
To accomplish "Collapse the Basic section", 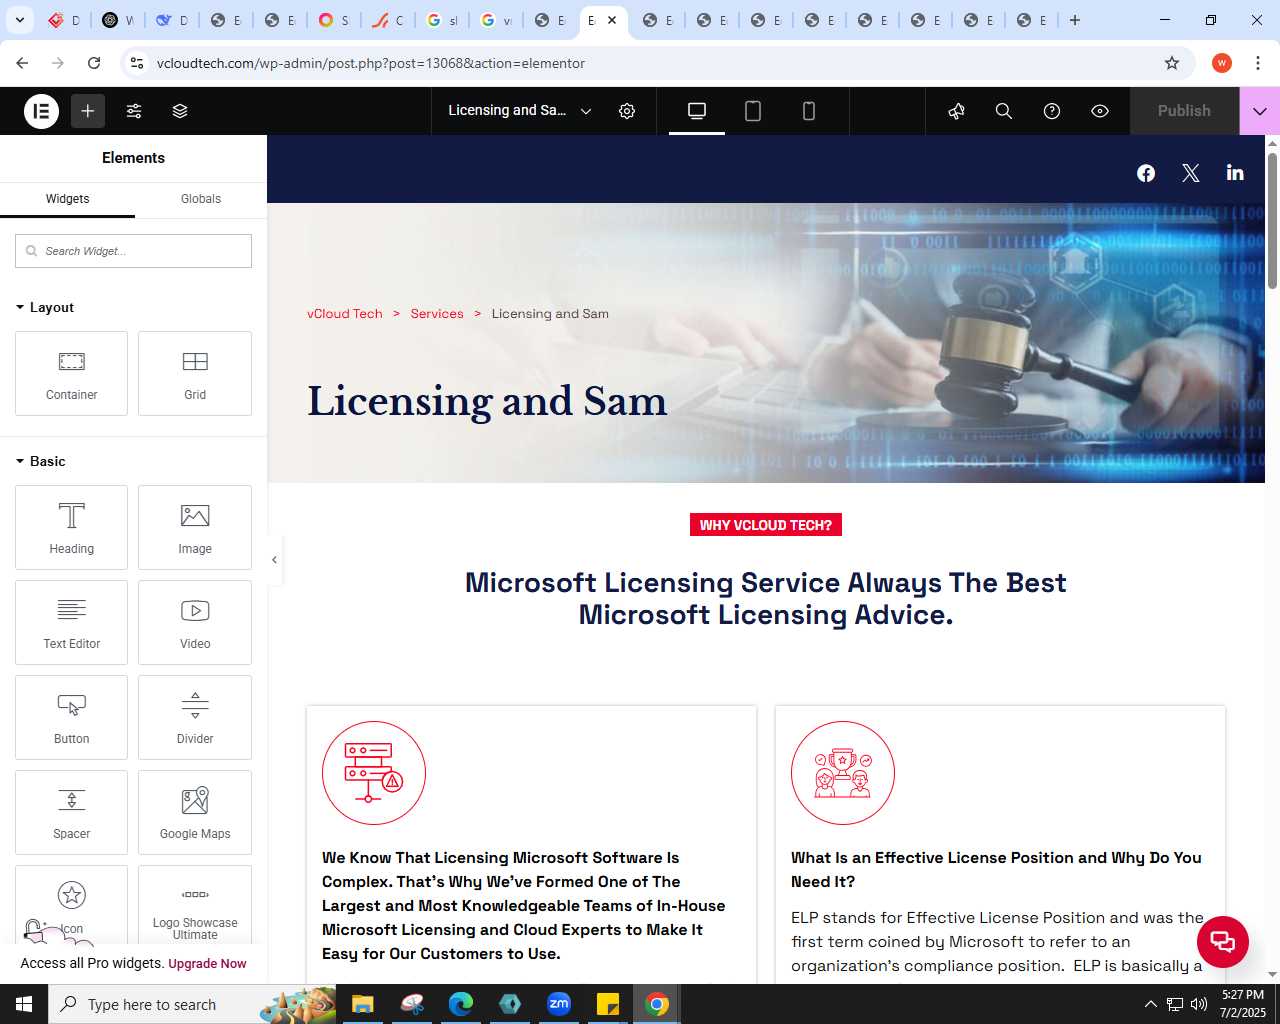I will (41, 461).
